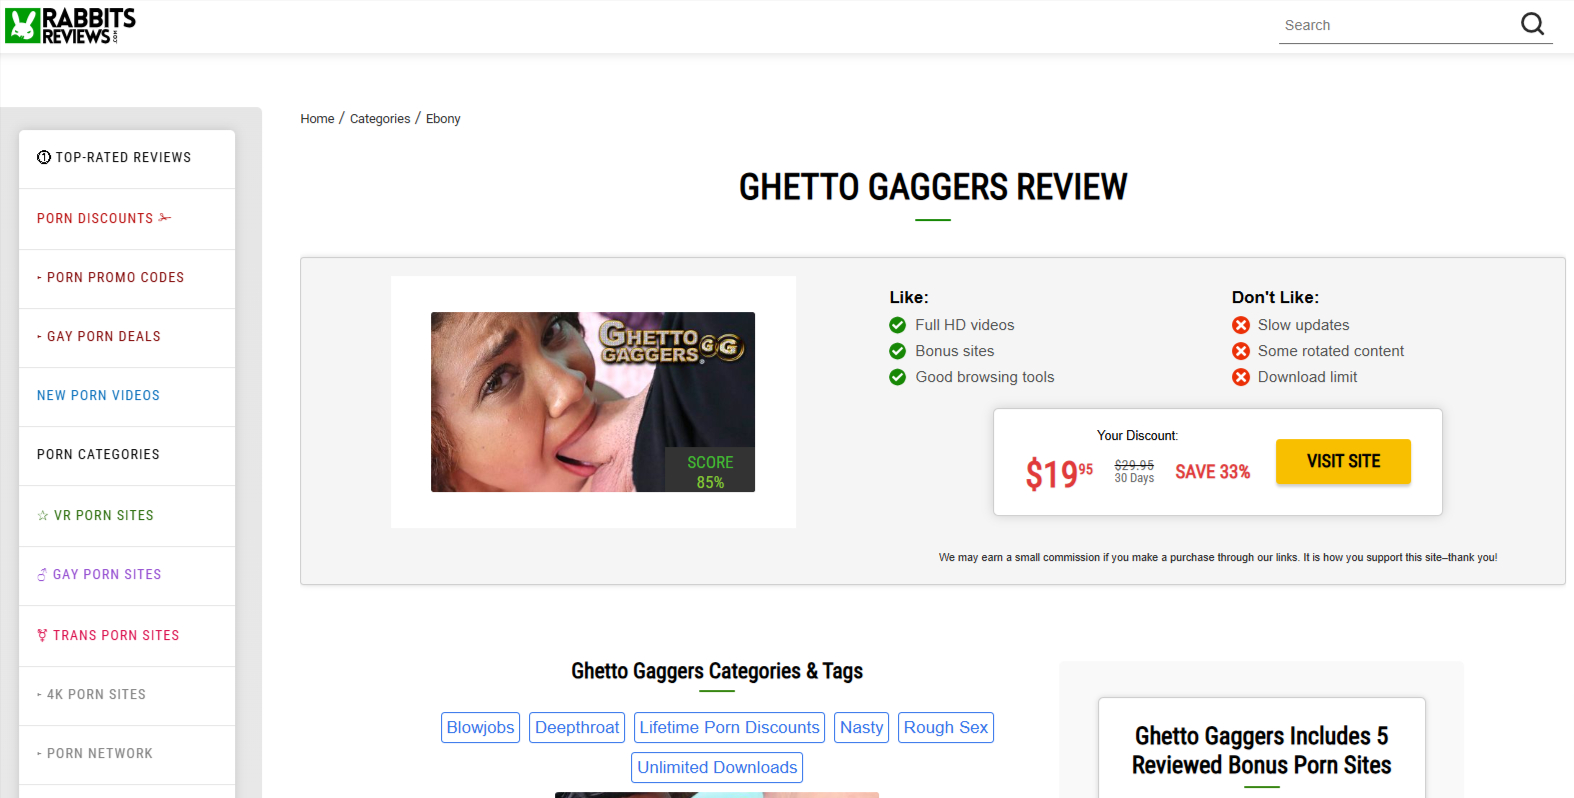Click the trans symbol icon in the sidebar
Viewport: 1574px width, 798px height.
click(x=42, y=635)
